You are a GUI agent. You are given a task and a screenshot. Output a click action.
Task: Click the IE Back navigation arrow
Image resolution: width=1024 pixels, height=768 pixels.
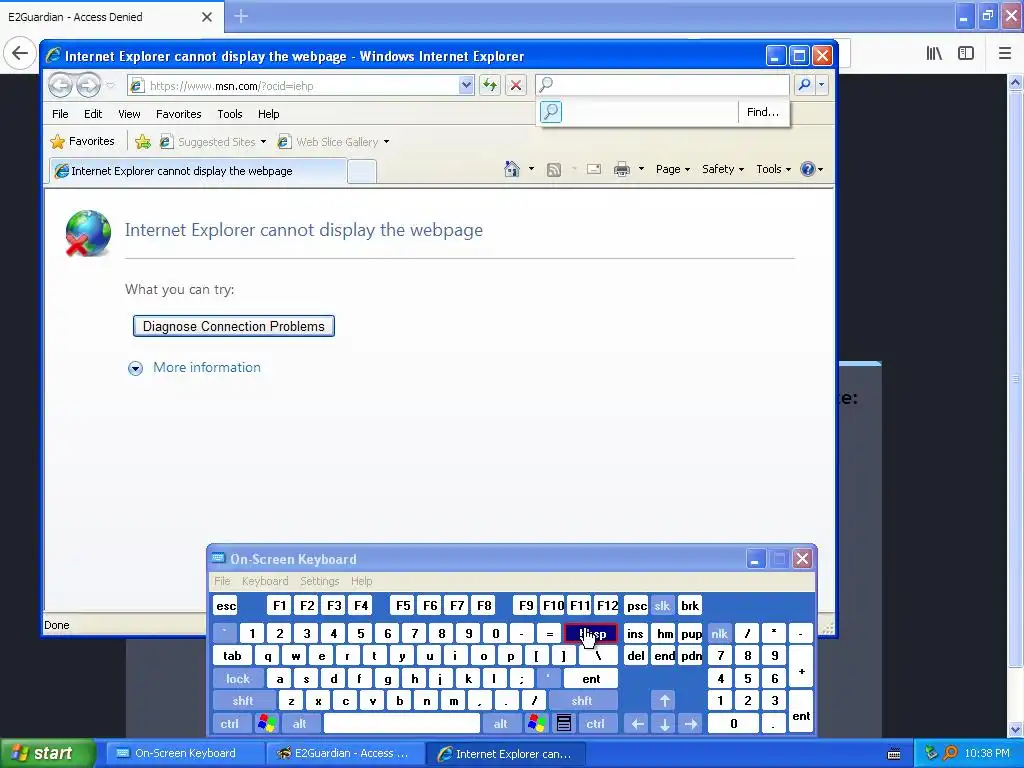tap(60, 85)
